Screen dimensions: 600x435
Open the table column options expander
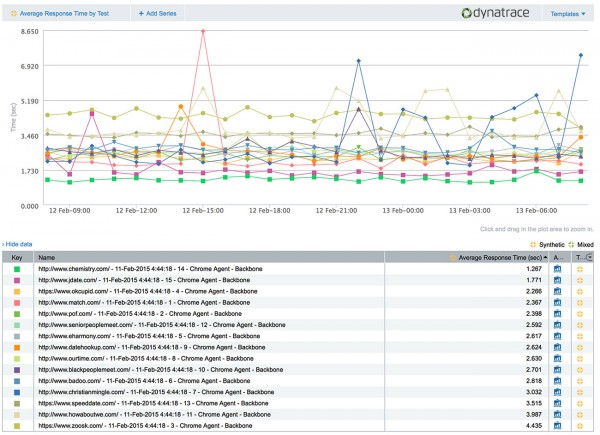[590, 257]
